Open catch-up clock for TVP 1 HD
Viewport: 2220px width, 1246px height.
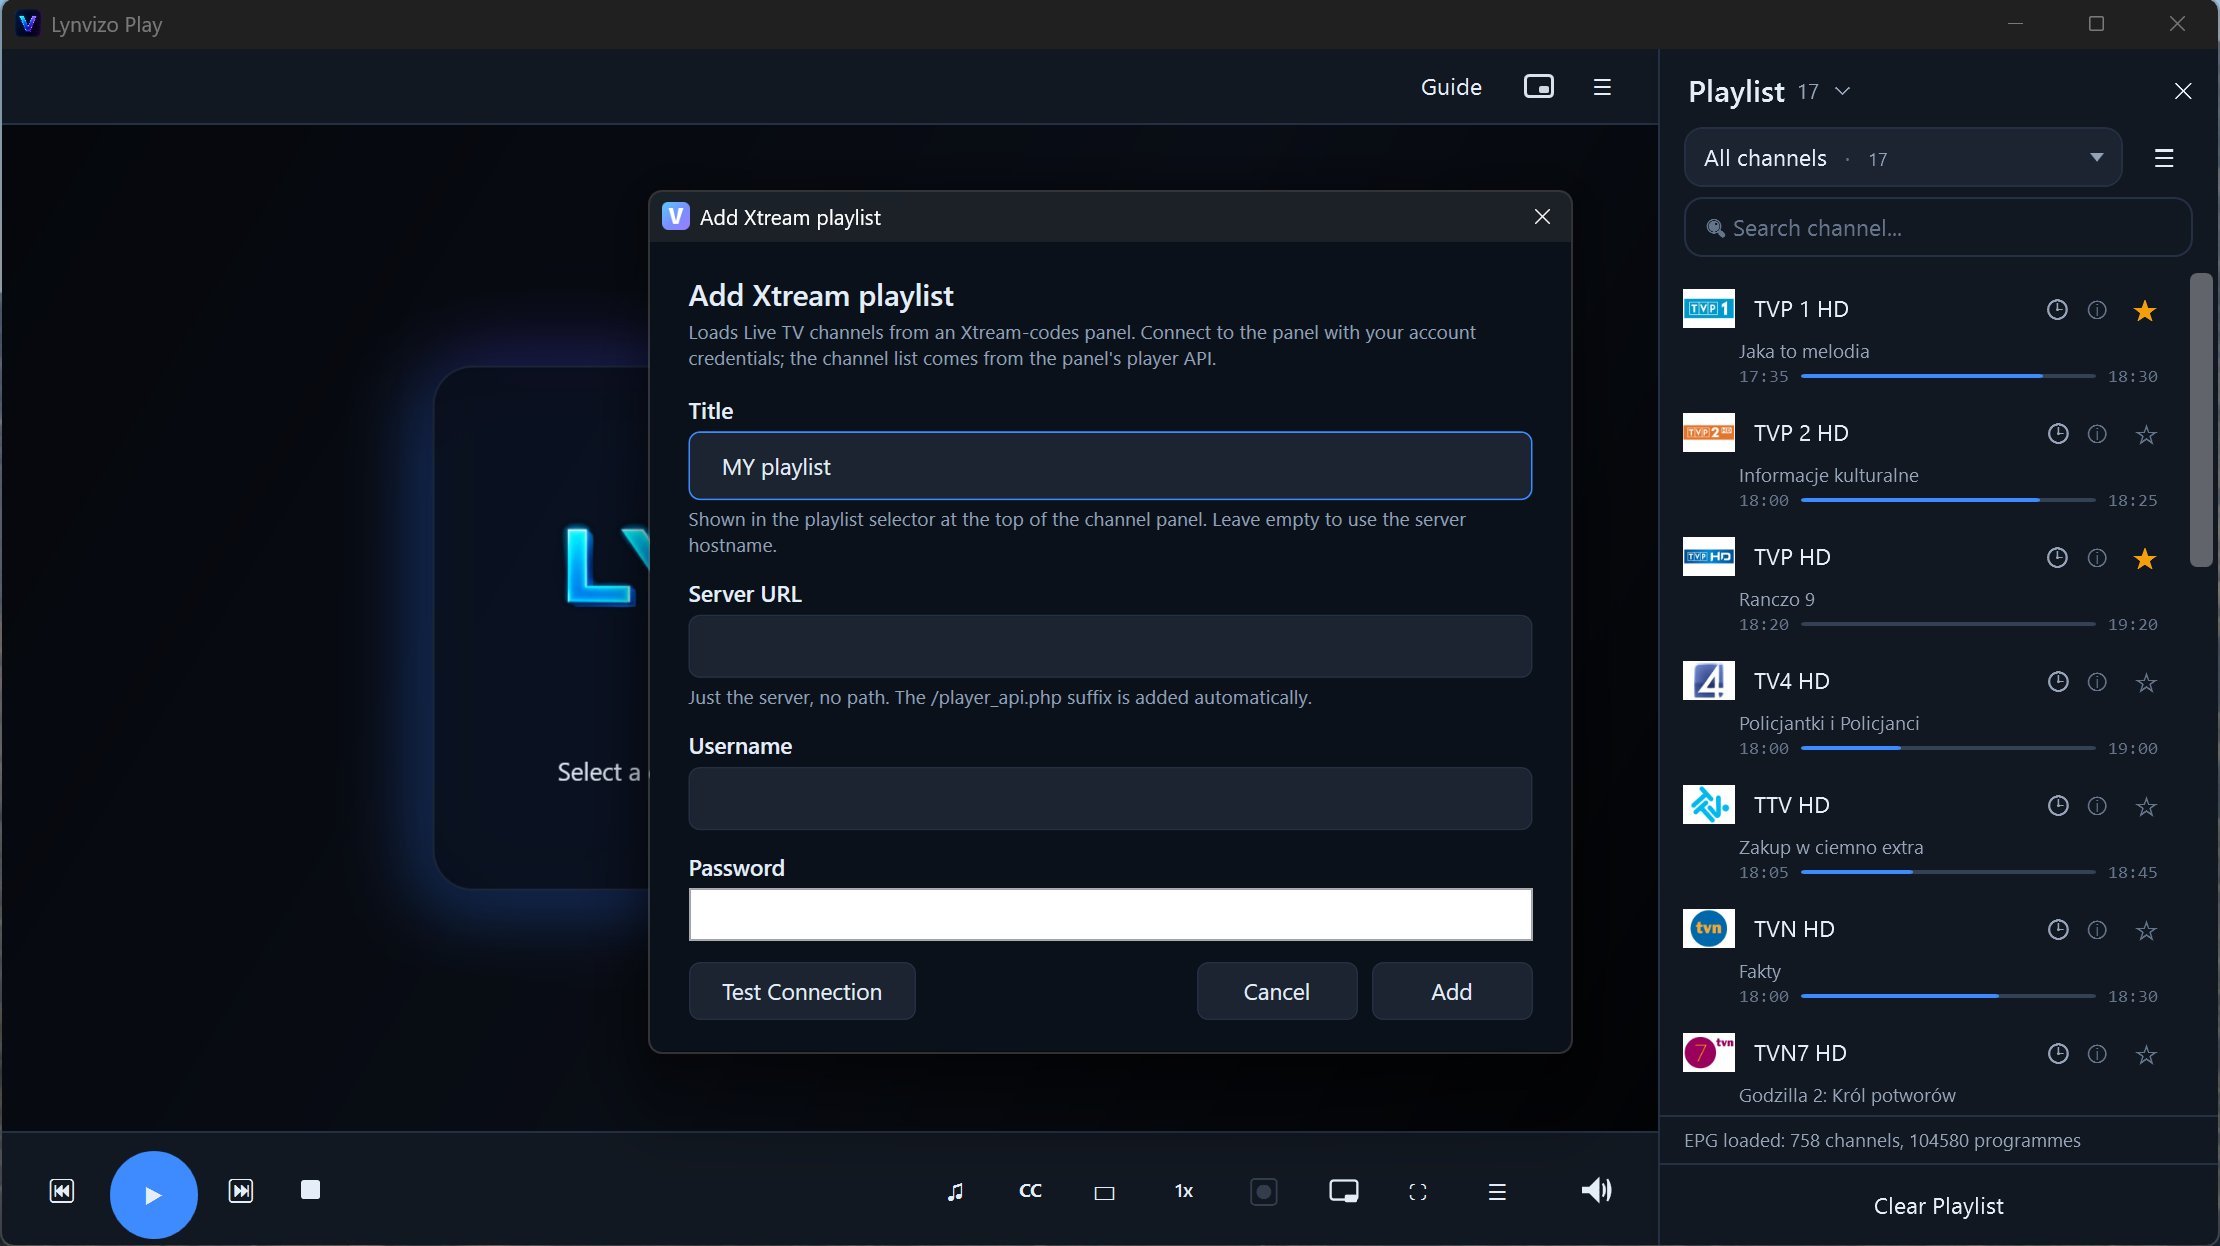click(x=2057, y=310)
